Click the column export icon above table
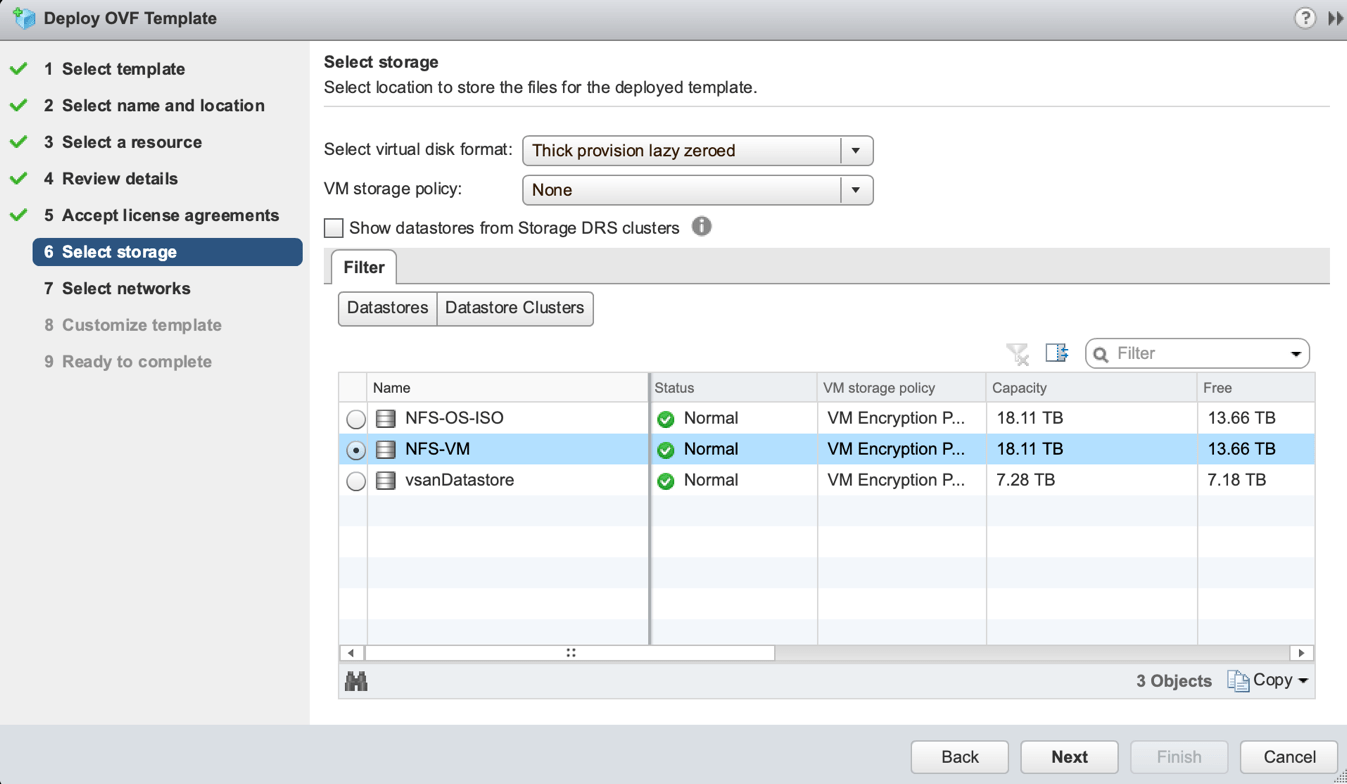 (x=1056, y=353)
